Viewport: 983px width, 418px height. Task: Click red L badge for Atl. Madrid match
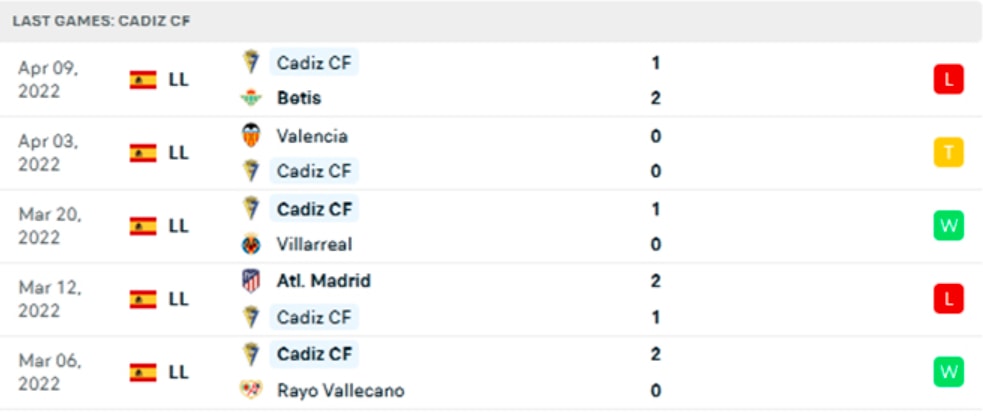click(x=948, y=299)
